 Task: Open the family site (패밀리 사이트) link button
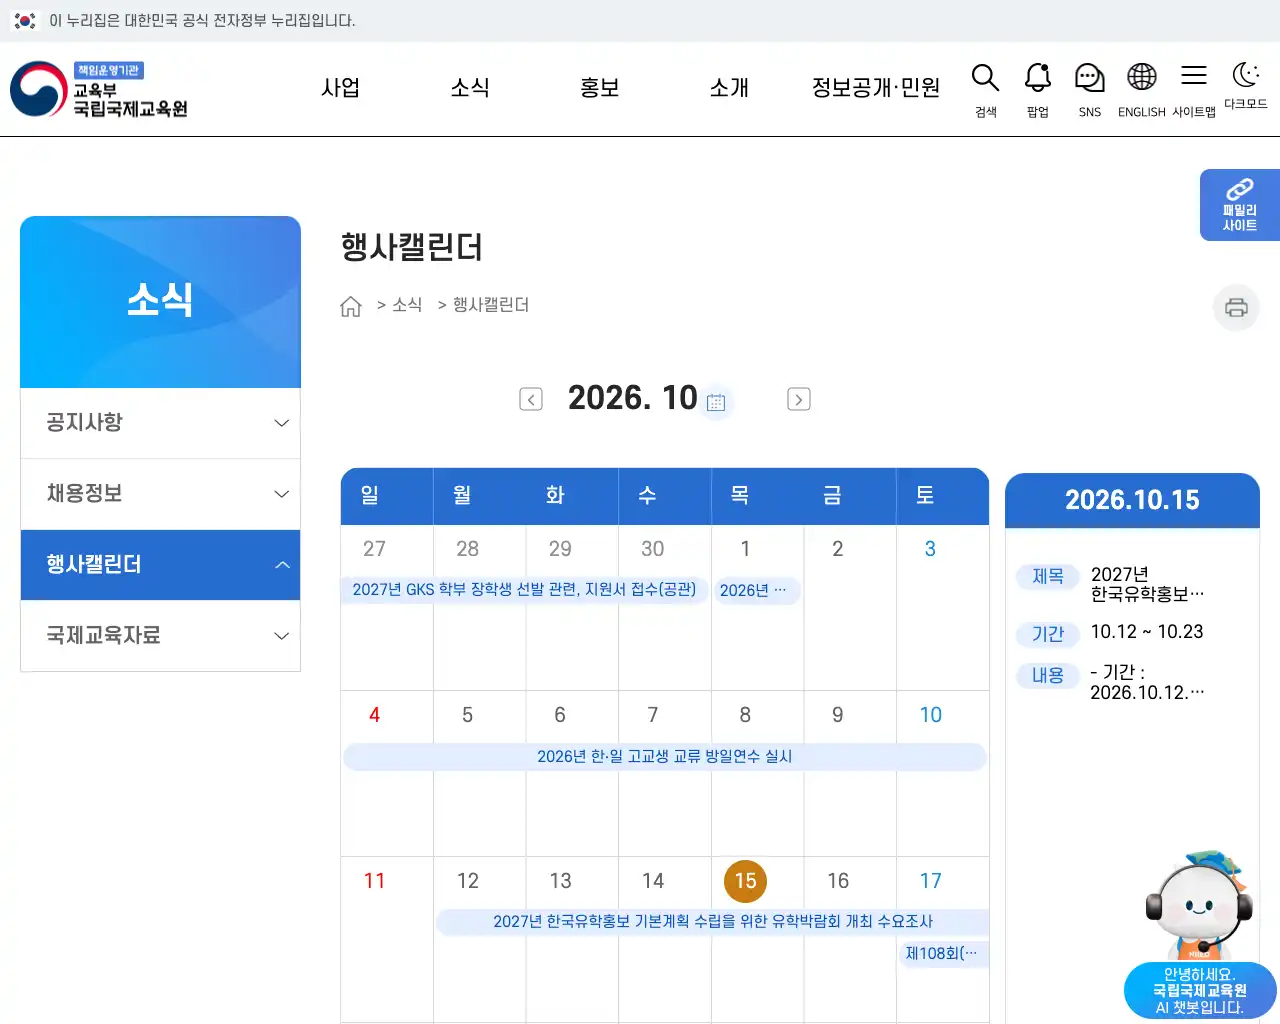[1240, 205]
